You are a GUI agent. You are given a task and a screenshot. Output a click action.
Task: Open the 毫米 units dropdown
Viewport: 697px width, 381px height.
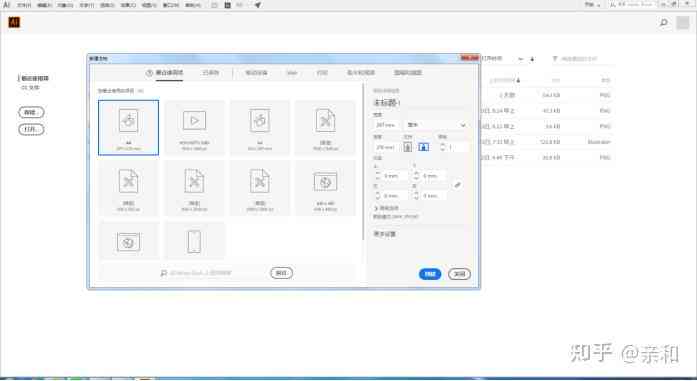click(x=436, y=125)
